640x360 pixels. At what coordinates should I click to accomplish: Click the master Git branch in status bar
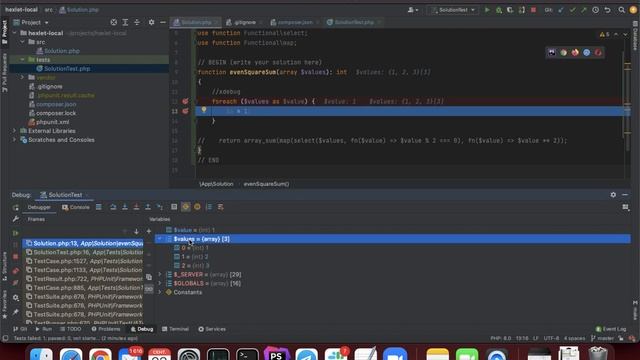coord(602,338)
